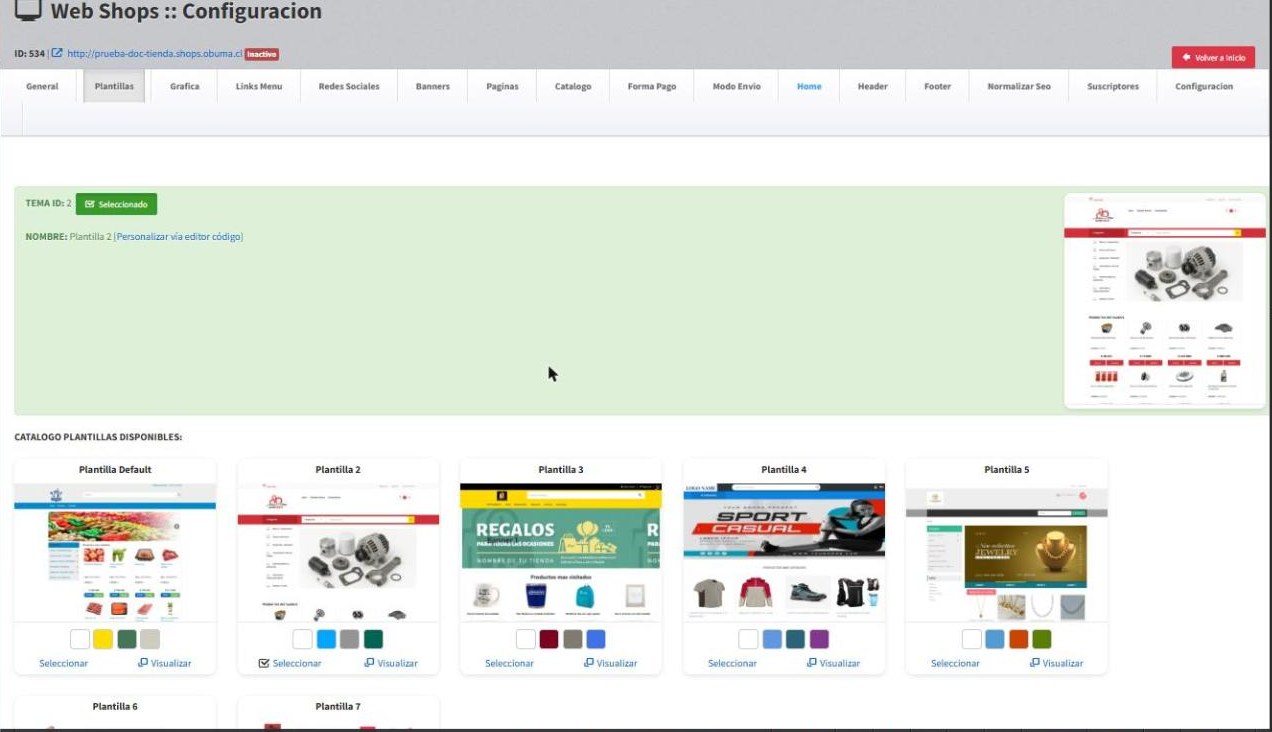1272x732 pixels.
Task: Open the Configuracion tab
Action: coord(1204,86)
